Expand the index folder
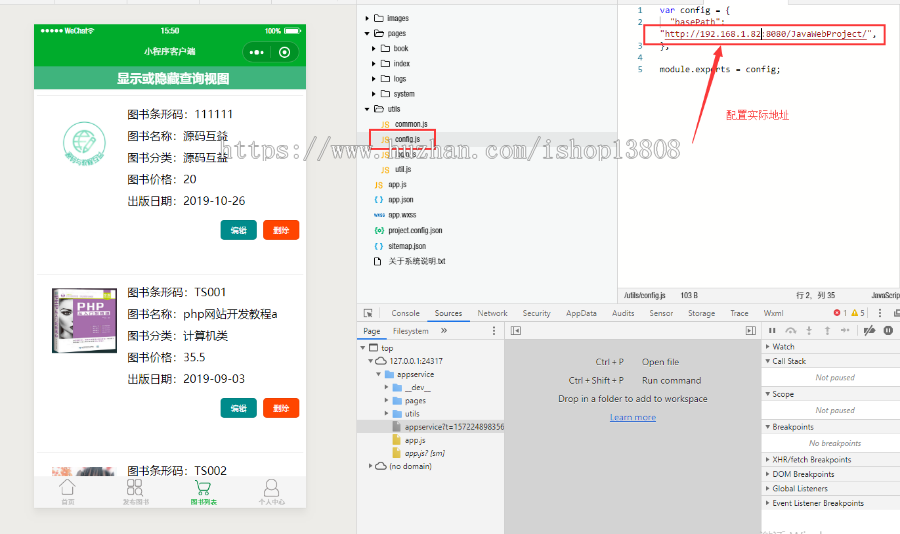 coord(374,64)
